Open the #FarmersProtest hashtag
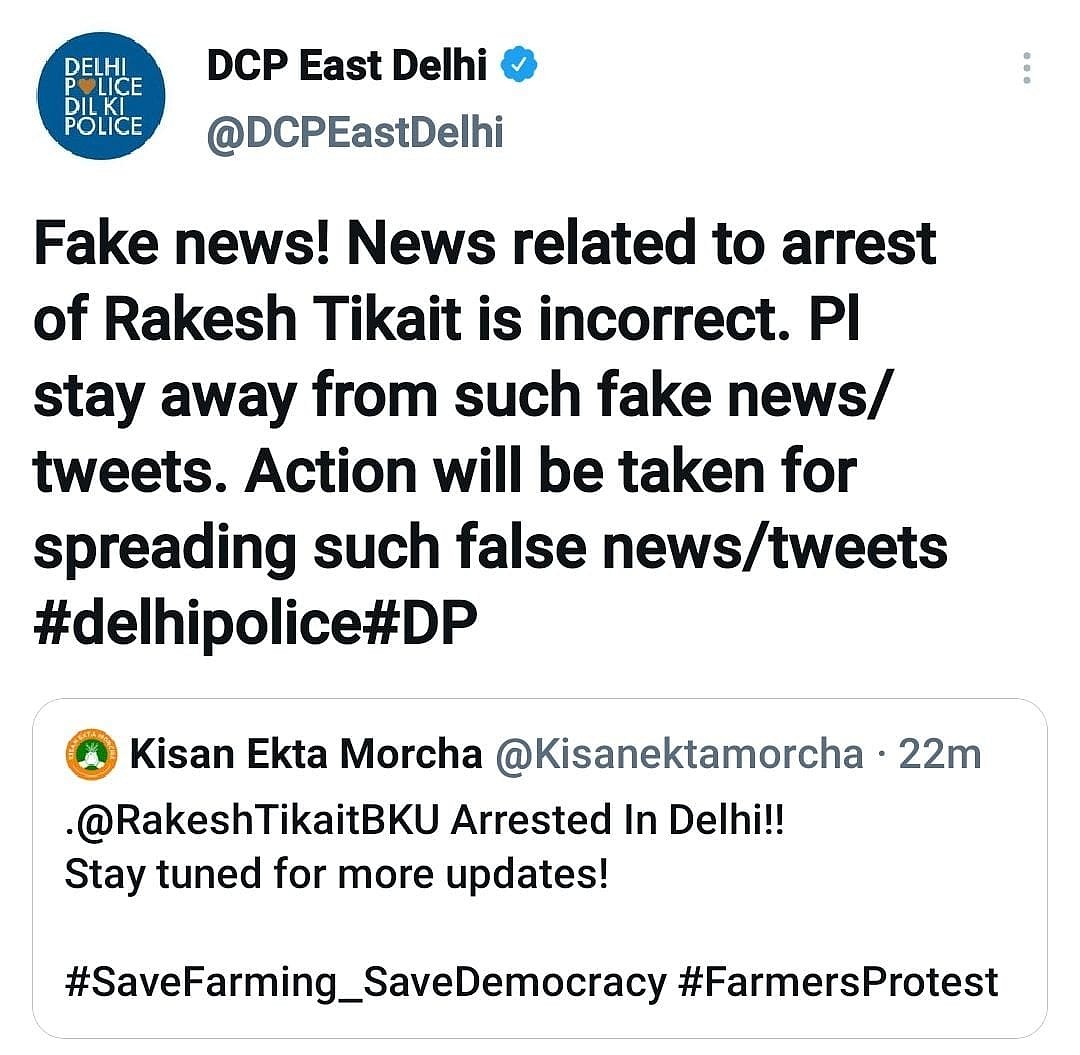 coord(840,983)
